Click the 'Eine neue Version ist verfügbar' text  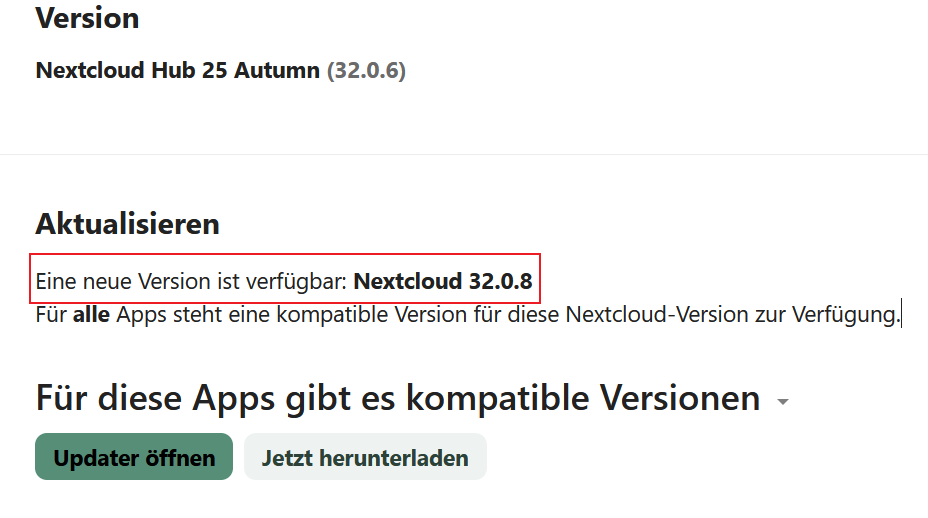pyautogui.click(x=191, y=281)
